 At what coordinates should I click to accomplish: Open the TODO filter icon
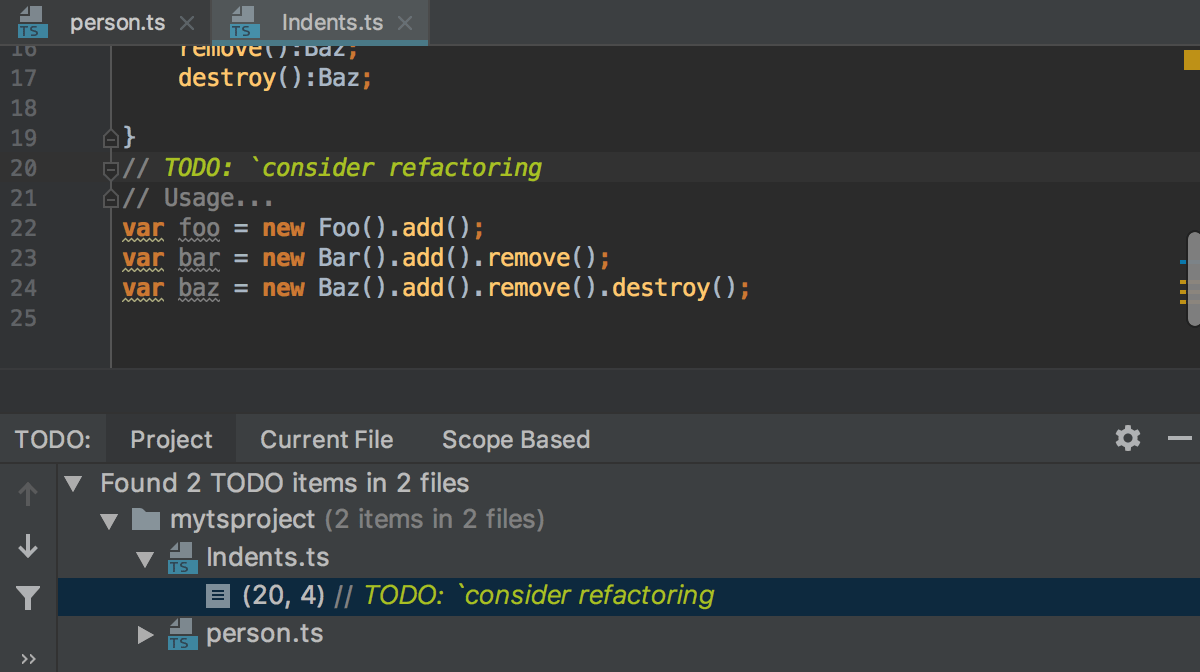(x=27, y=597)
